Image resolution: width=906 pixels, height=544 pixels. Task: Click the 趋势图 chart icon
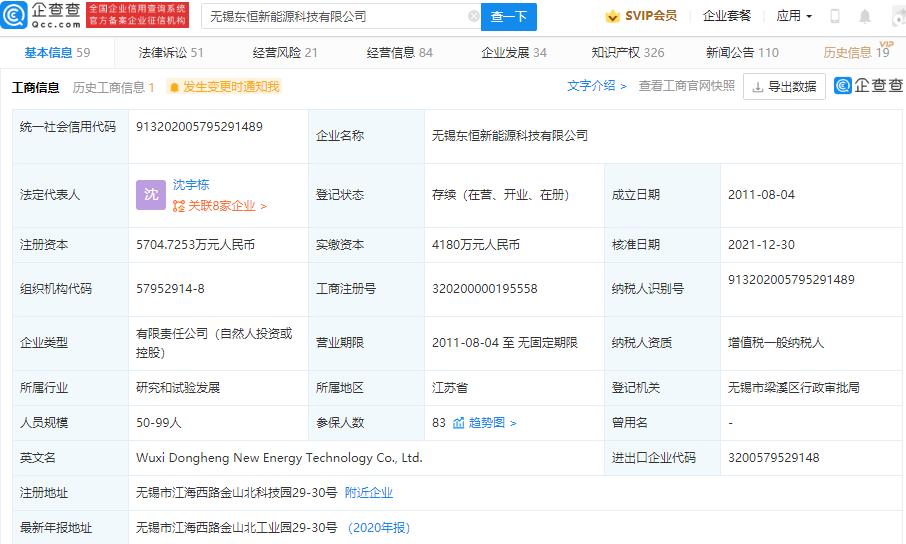tap(459, 423)
